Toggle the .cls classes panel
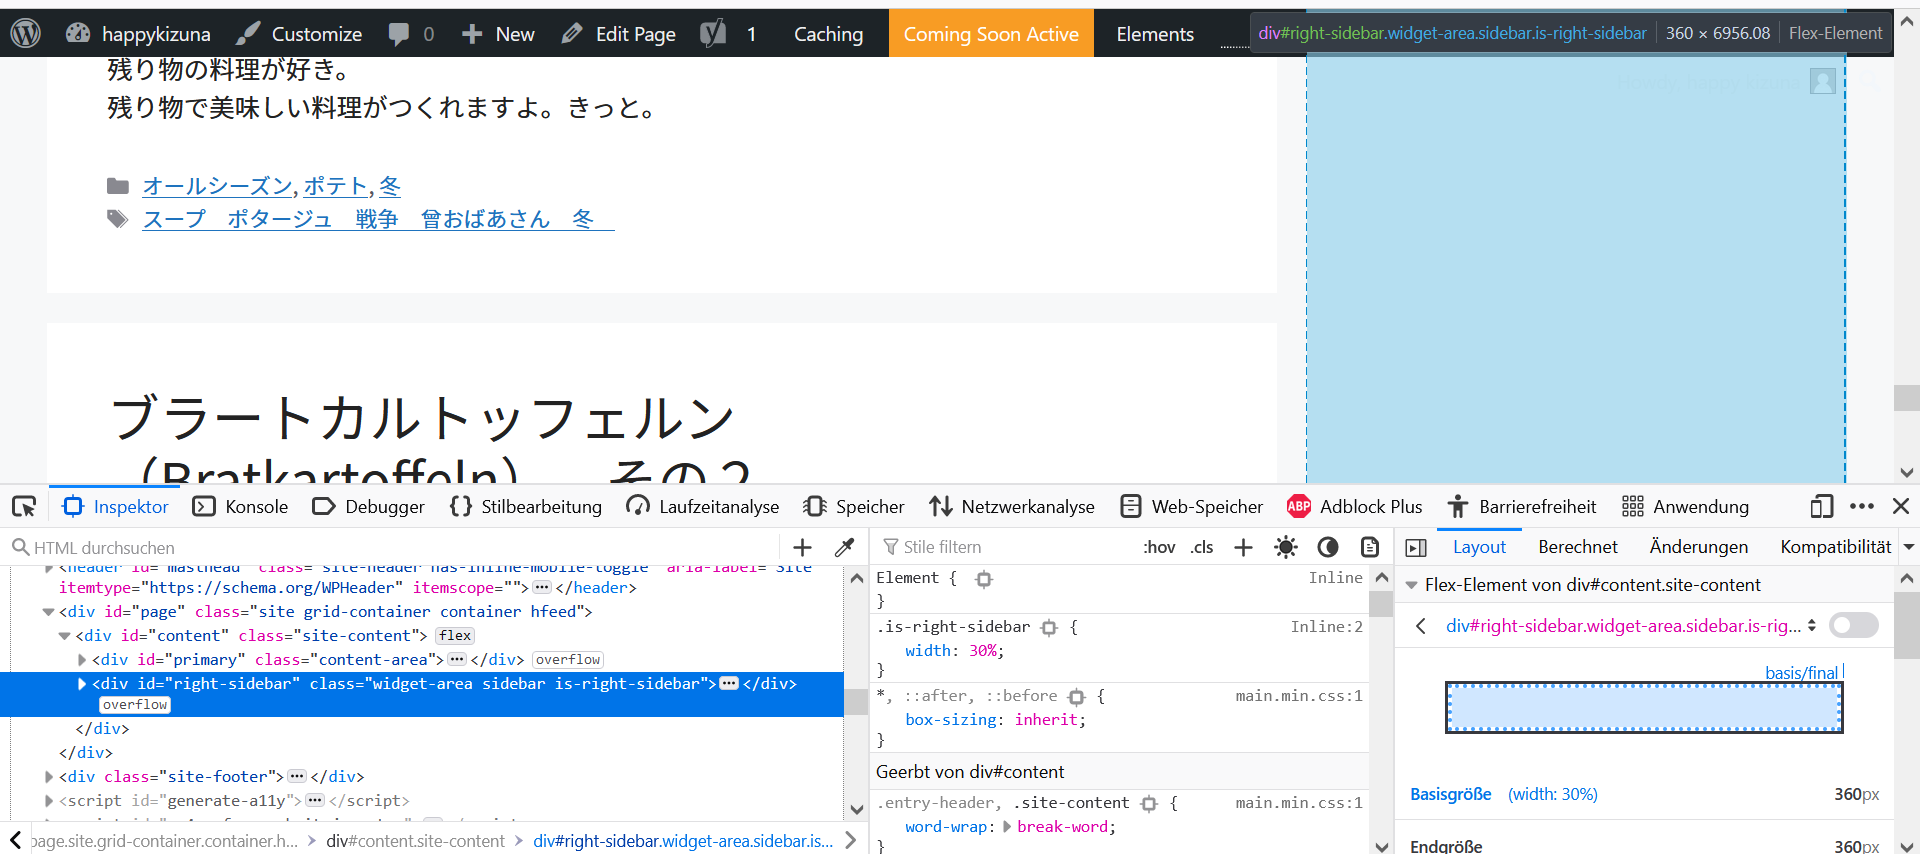Screen dimensions: 1920x854 1202,547
